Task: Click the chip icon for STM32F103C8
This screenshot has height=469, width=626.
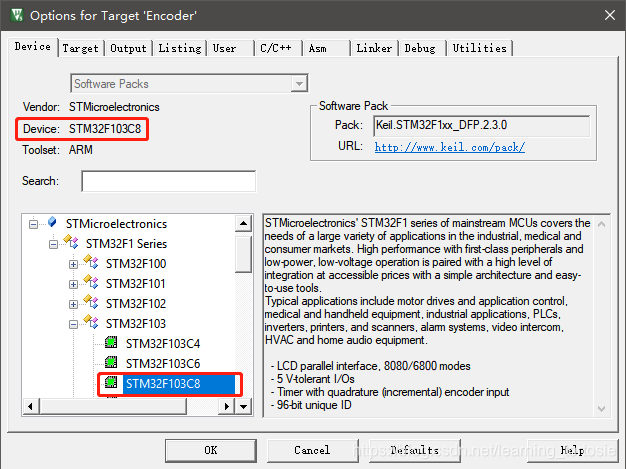Action: [x=111, y=382]
